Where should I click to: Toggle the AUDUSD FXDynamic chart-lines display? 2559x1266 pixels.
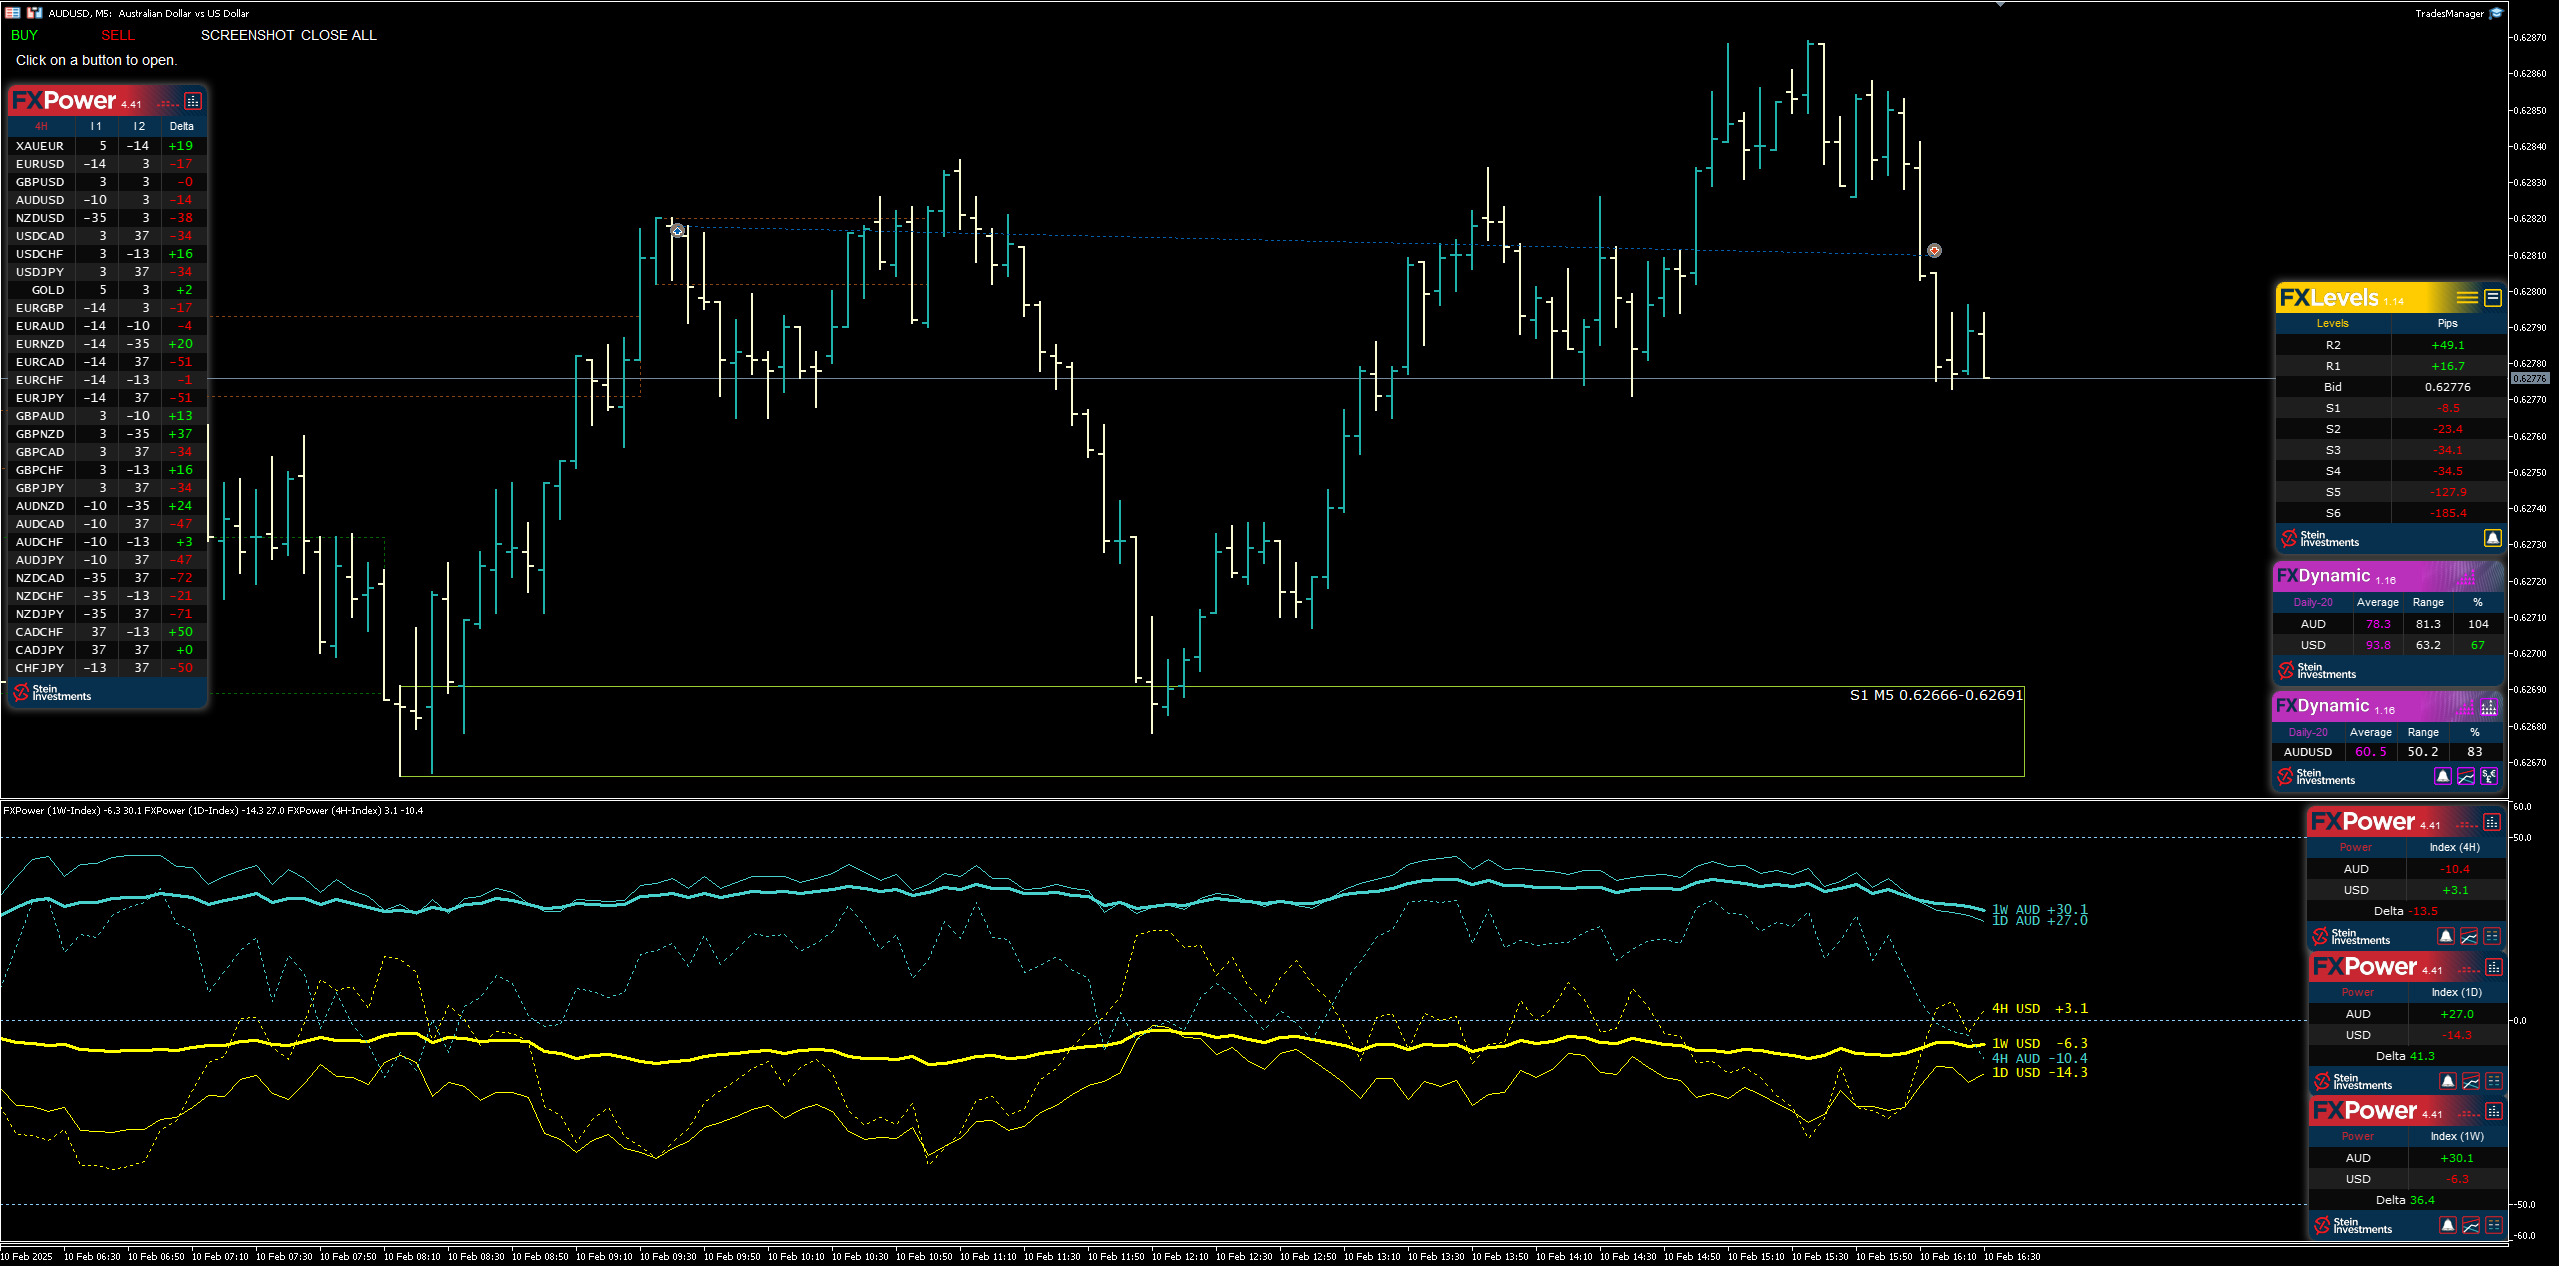pos(2466,776)
